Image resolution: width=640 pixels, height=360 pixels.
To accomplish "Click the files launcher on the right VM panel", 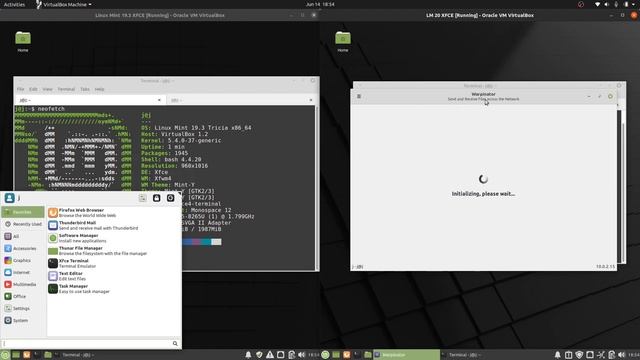I will click(368, 355).
